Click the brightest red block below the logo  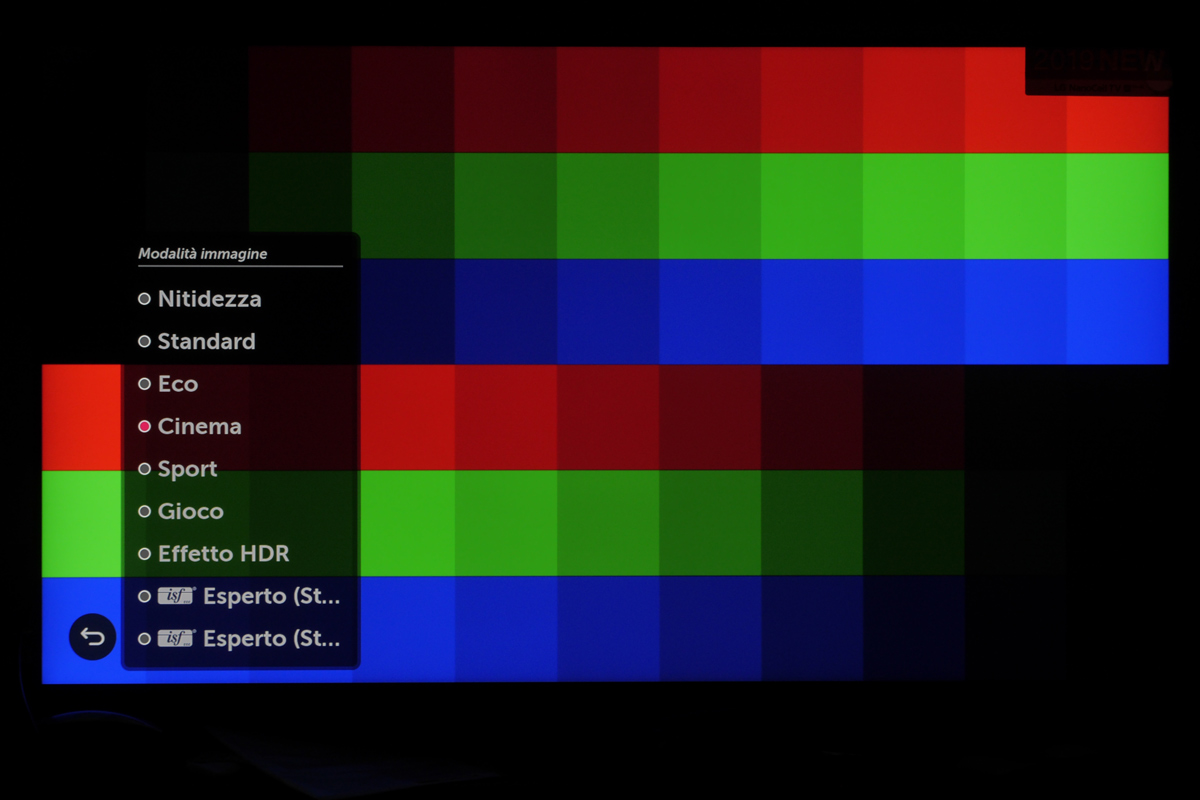[1117, 124]
